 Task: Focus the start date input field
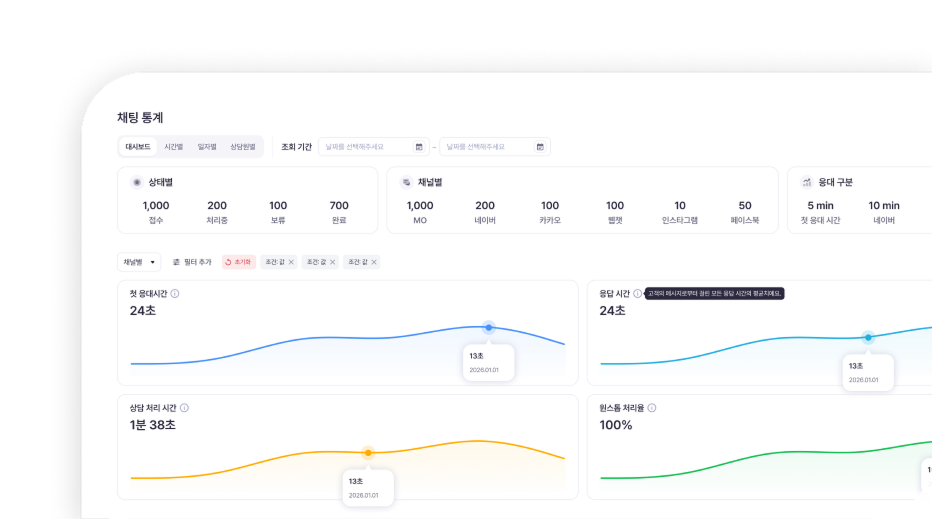374,147
